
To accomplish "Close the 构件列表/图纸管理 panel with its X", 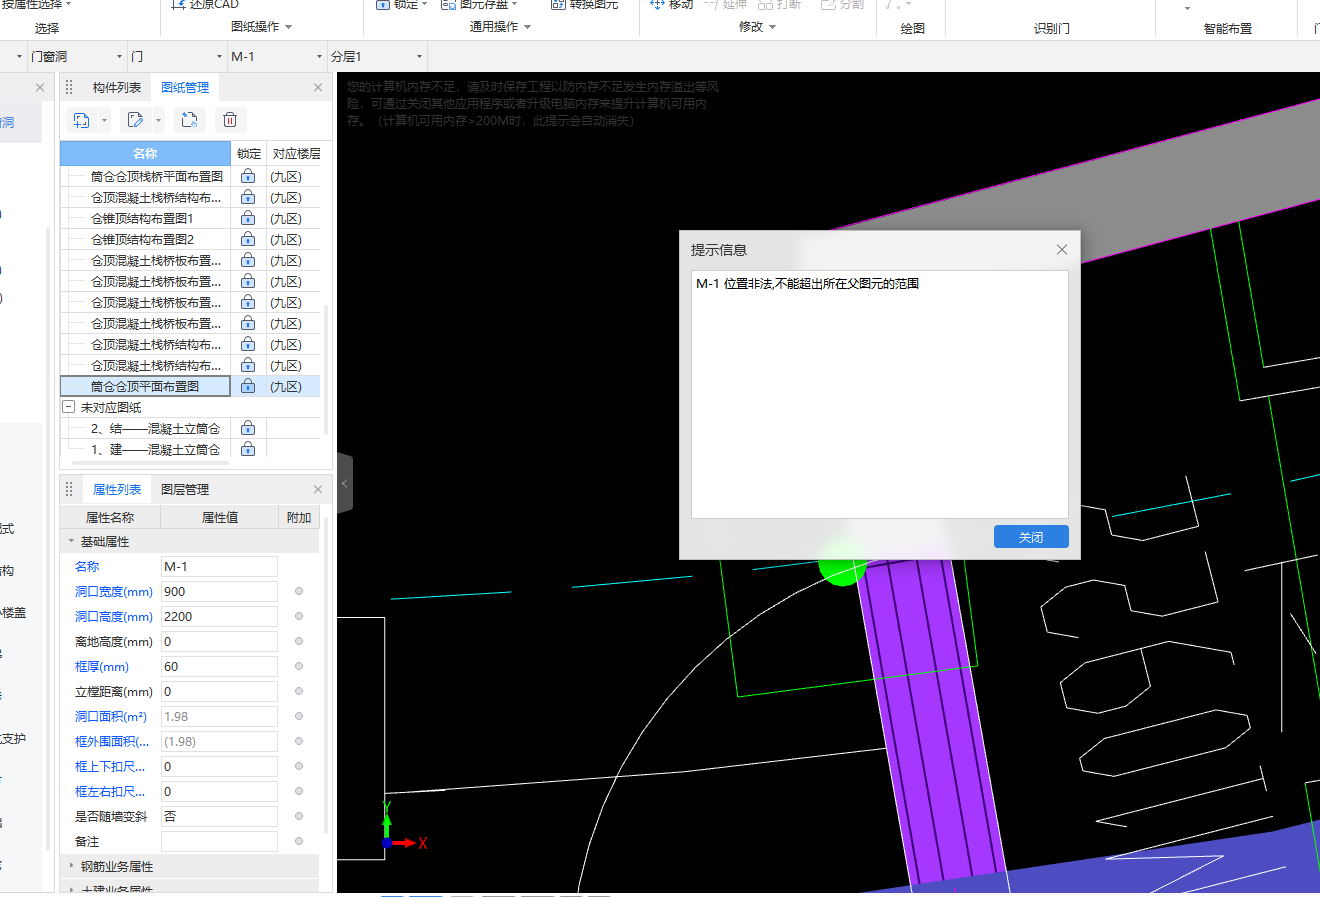I will point(318,88).
